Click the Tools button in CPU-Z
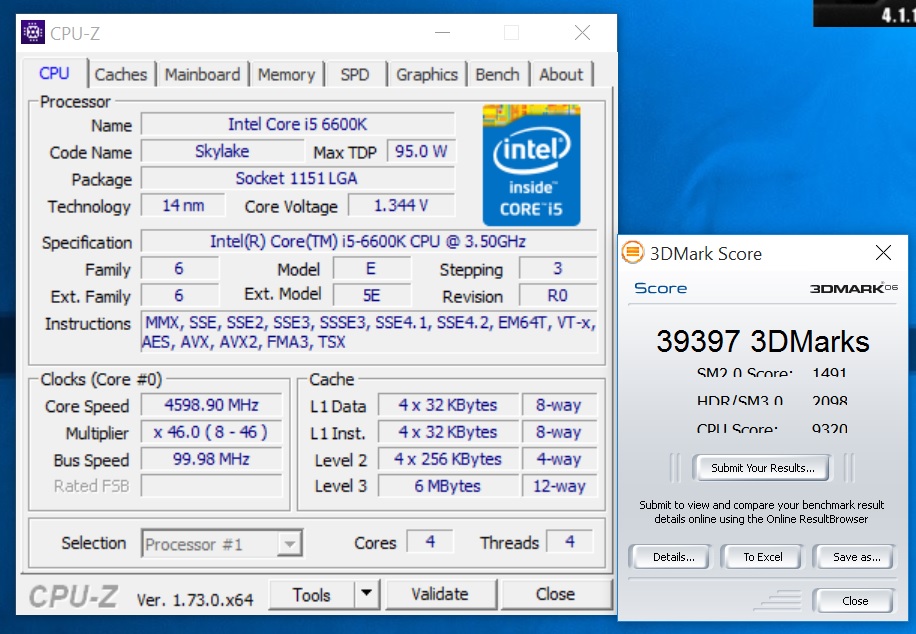The image size is (916, 634). coord(311,594)
